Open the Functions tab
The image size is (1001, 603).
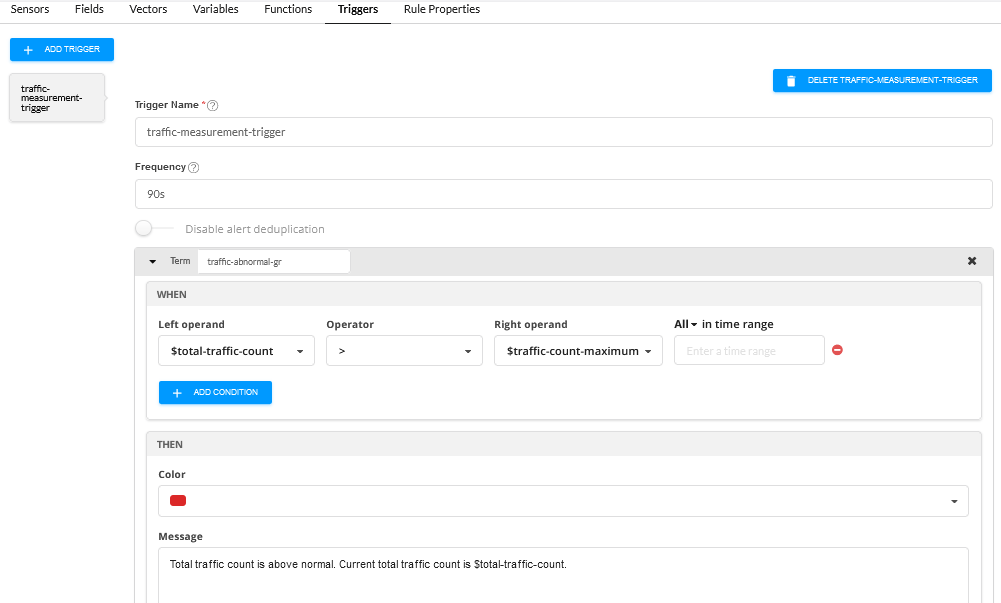[x=288, y=9]
